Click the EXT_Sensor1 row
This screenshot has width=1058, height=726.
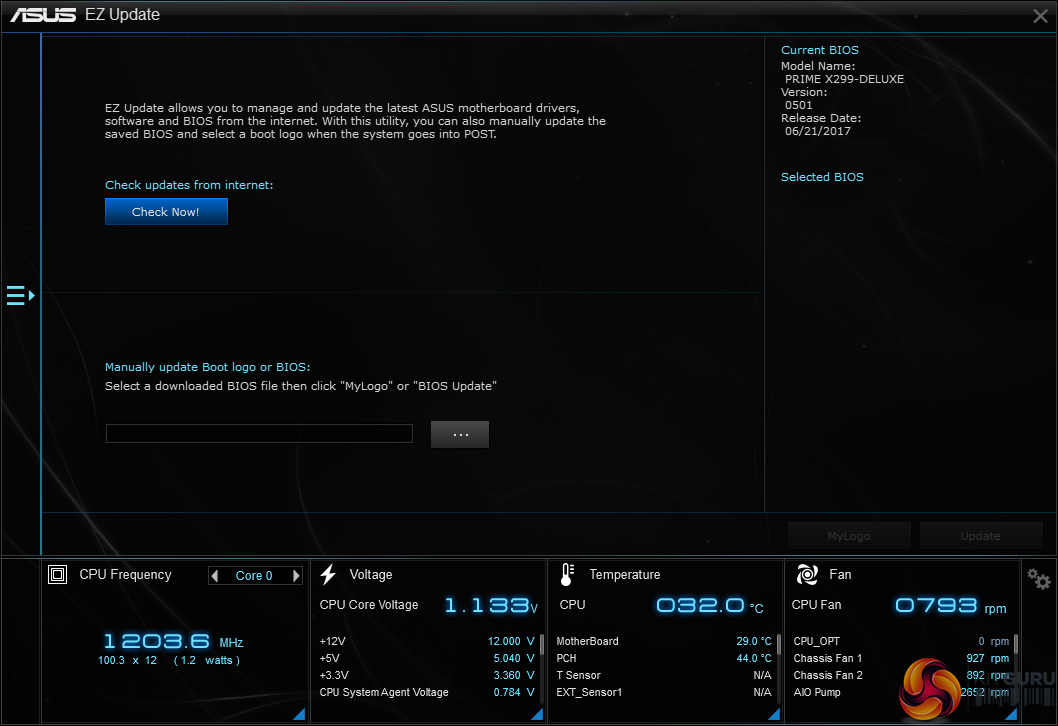(x=664, y=692)
